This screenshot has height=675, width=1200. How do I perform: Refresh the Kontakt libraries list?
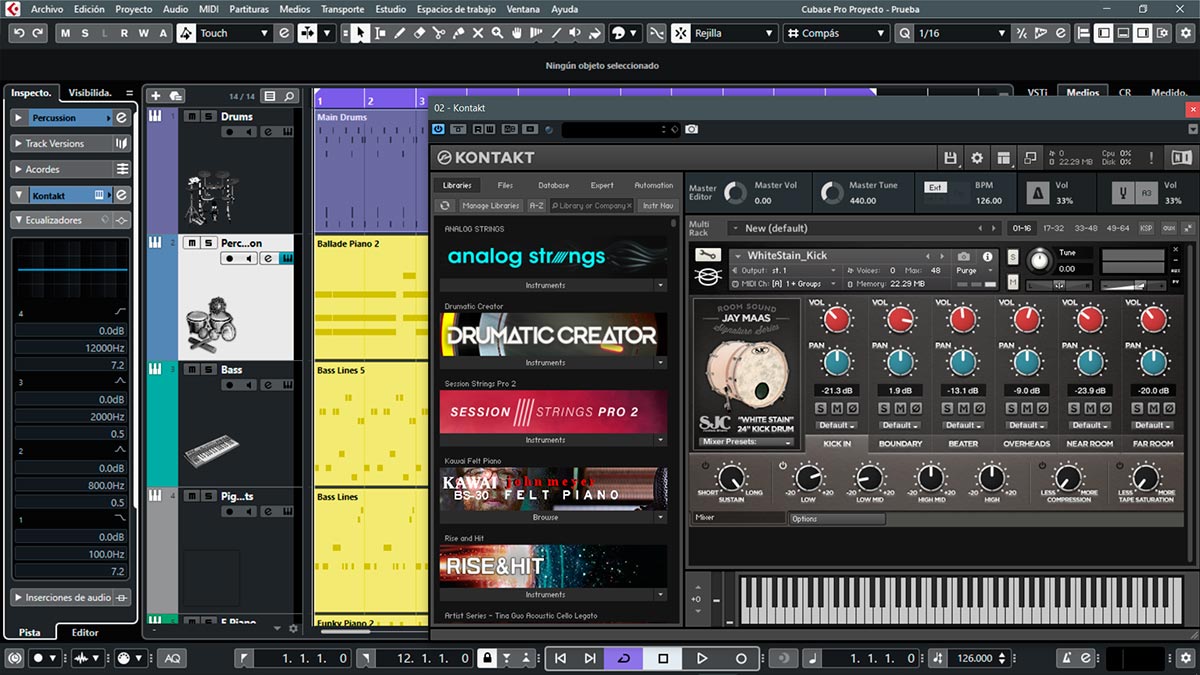click(445, 206)
